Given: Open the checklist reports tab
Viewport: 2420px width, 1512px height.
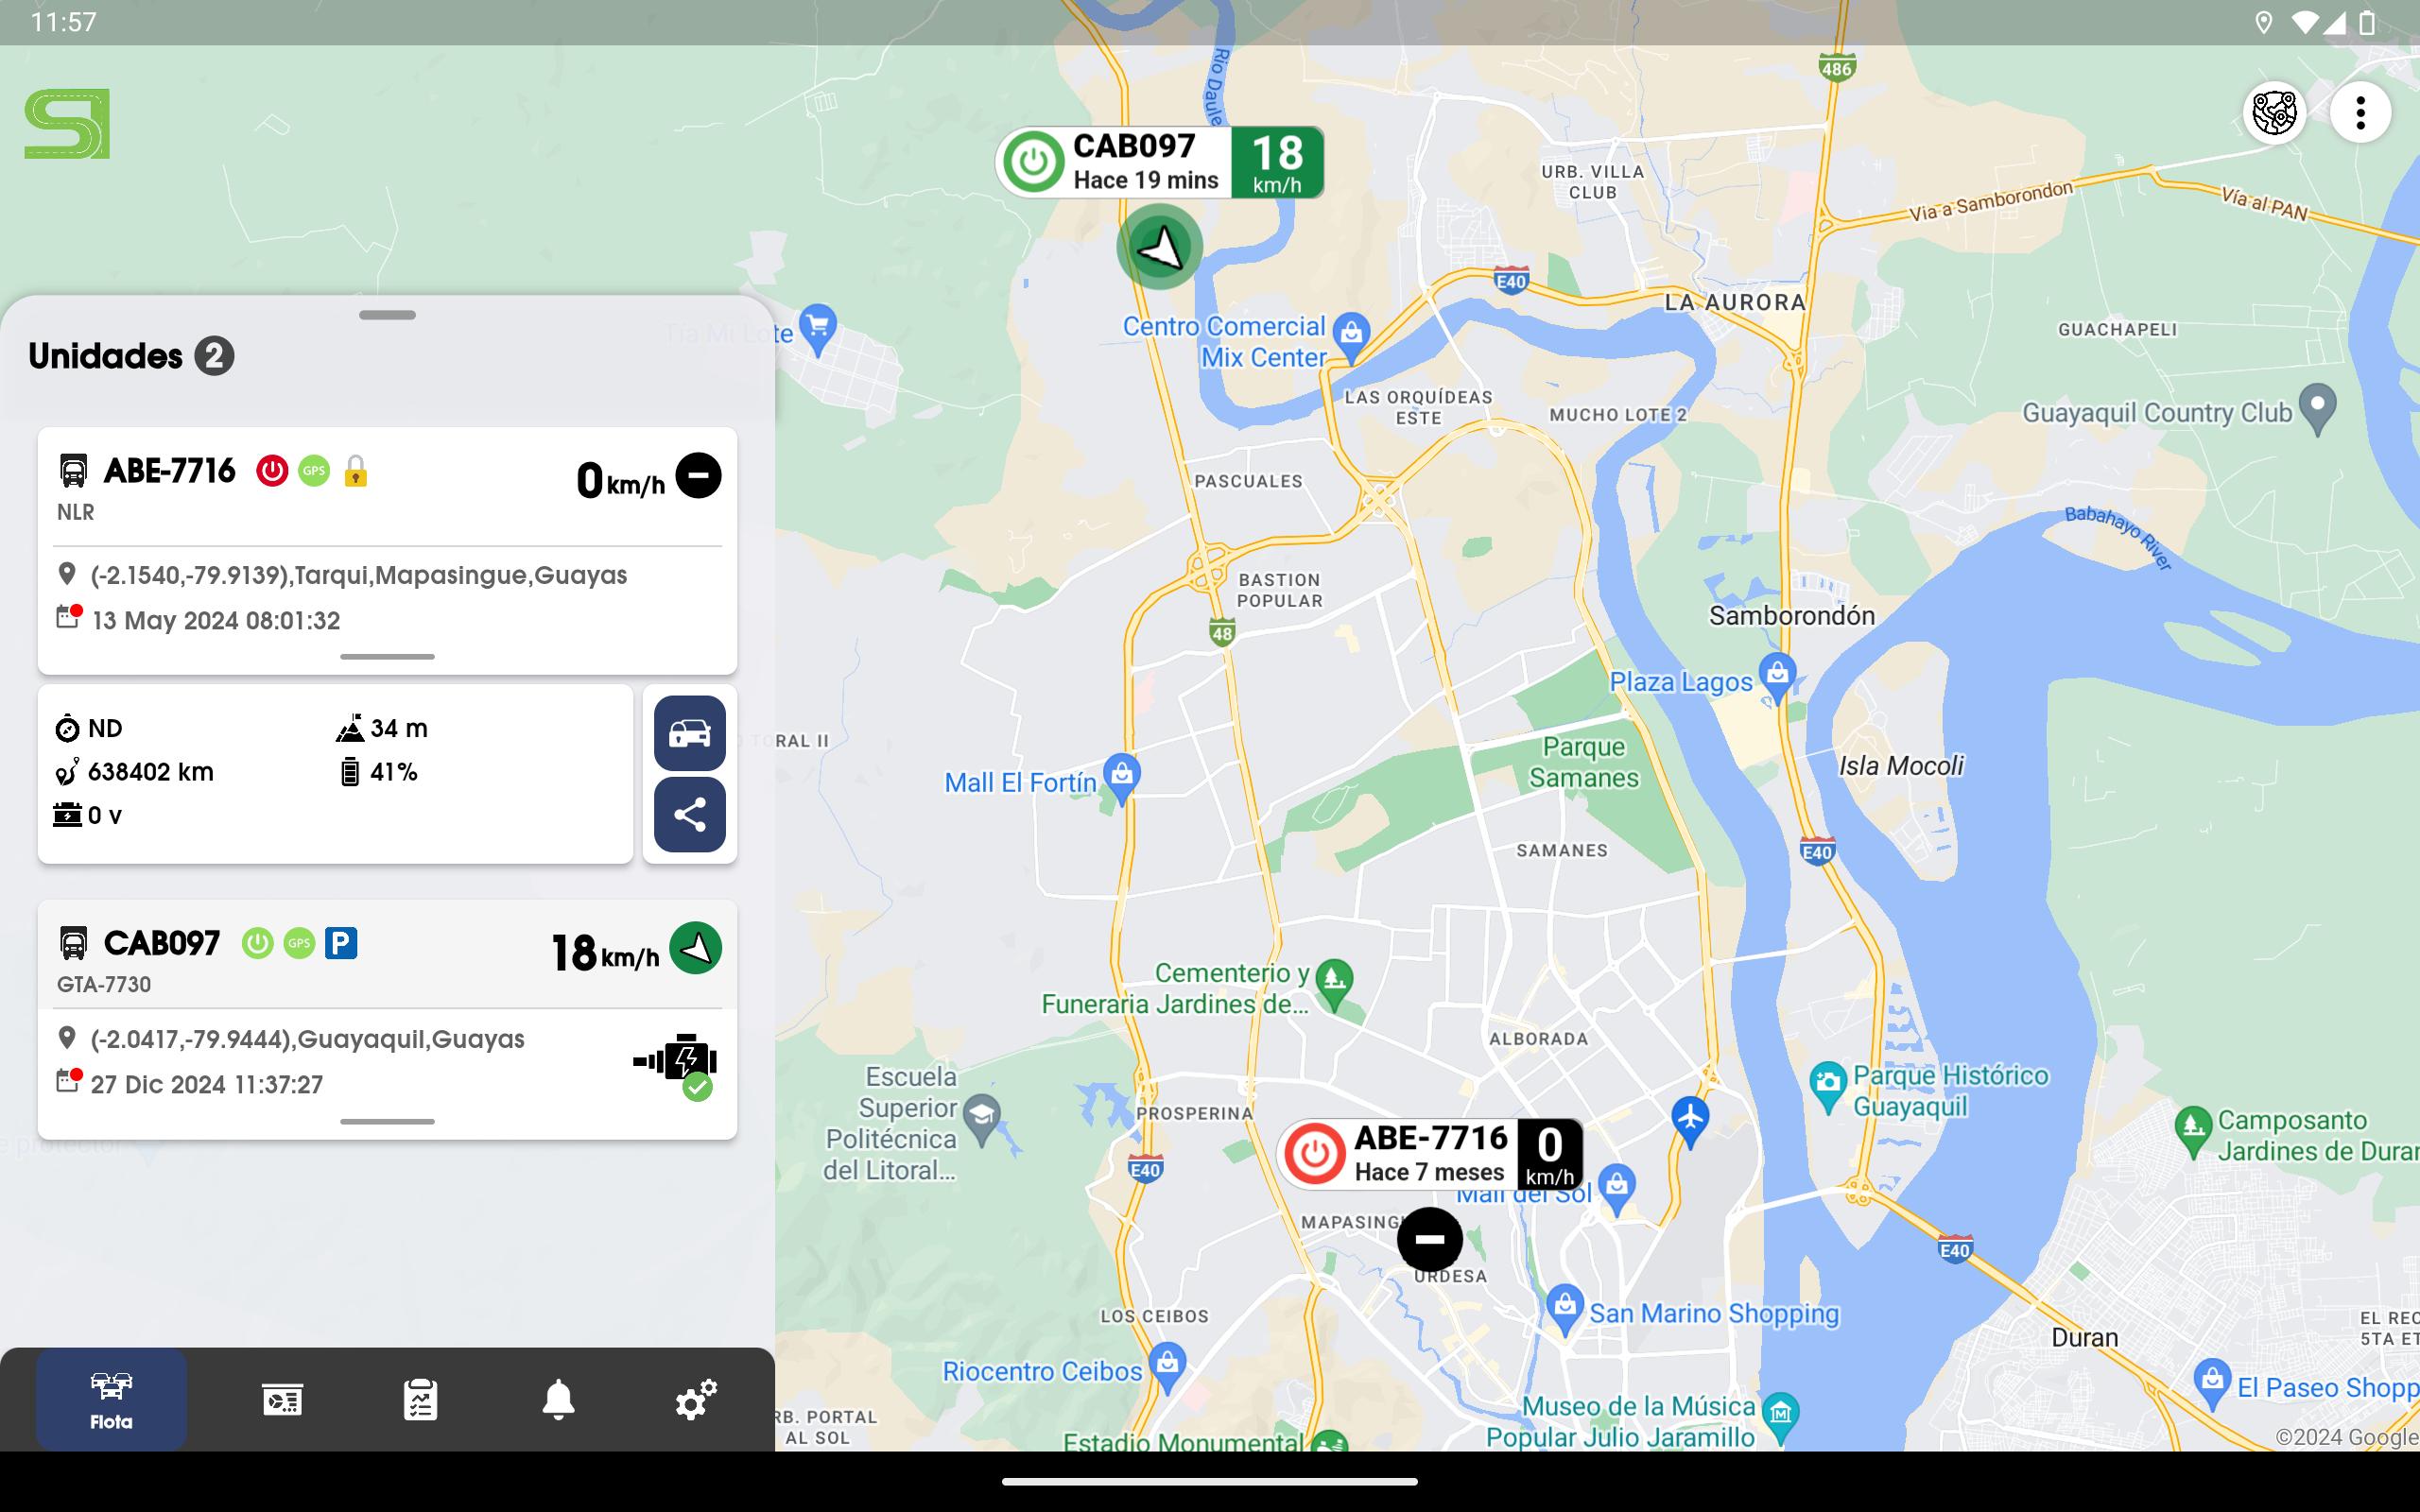Looking at the screenshot, I should click(420, 1399).
